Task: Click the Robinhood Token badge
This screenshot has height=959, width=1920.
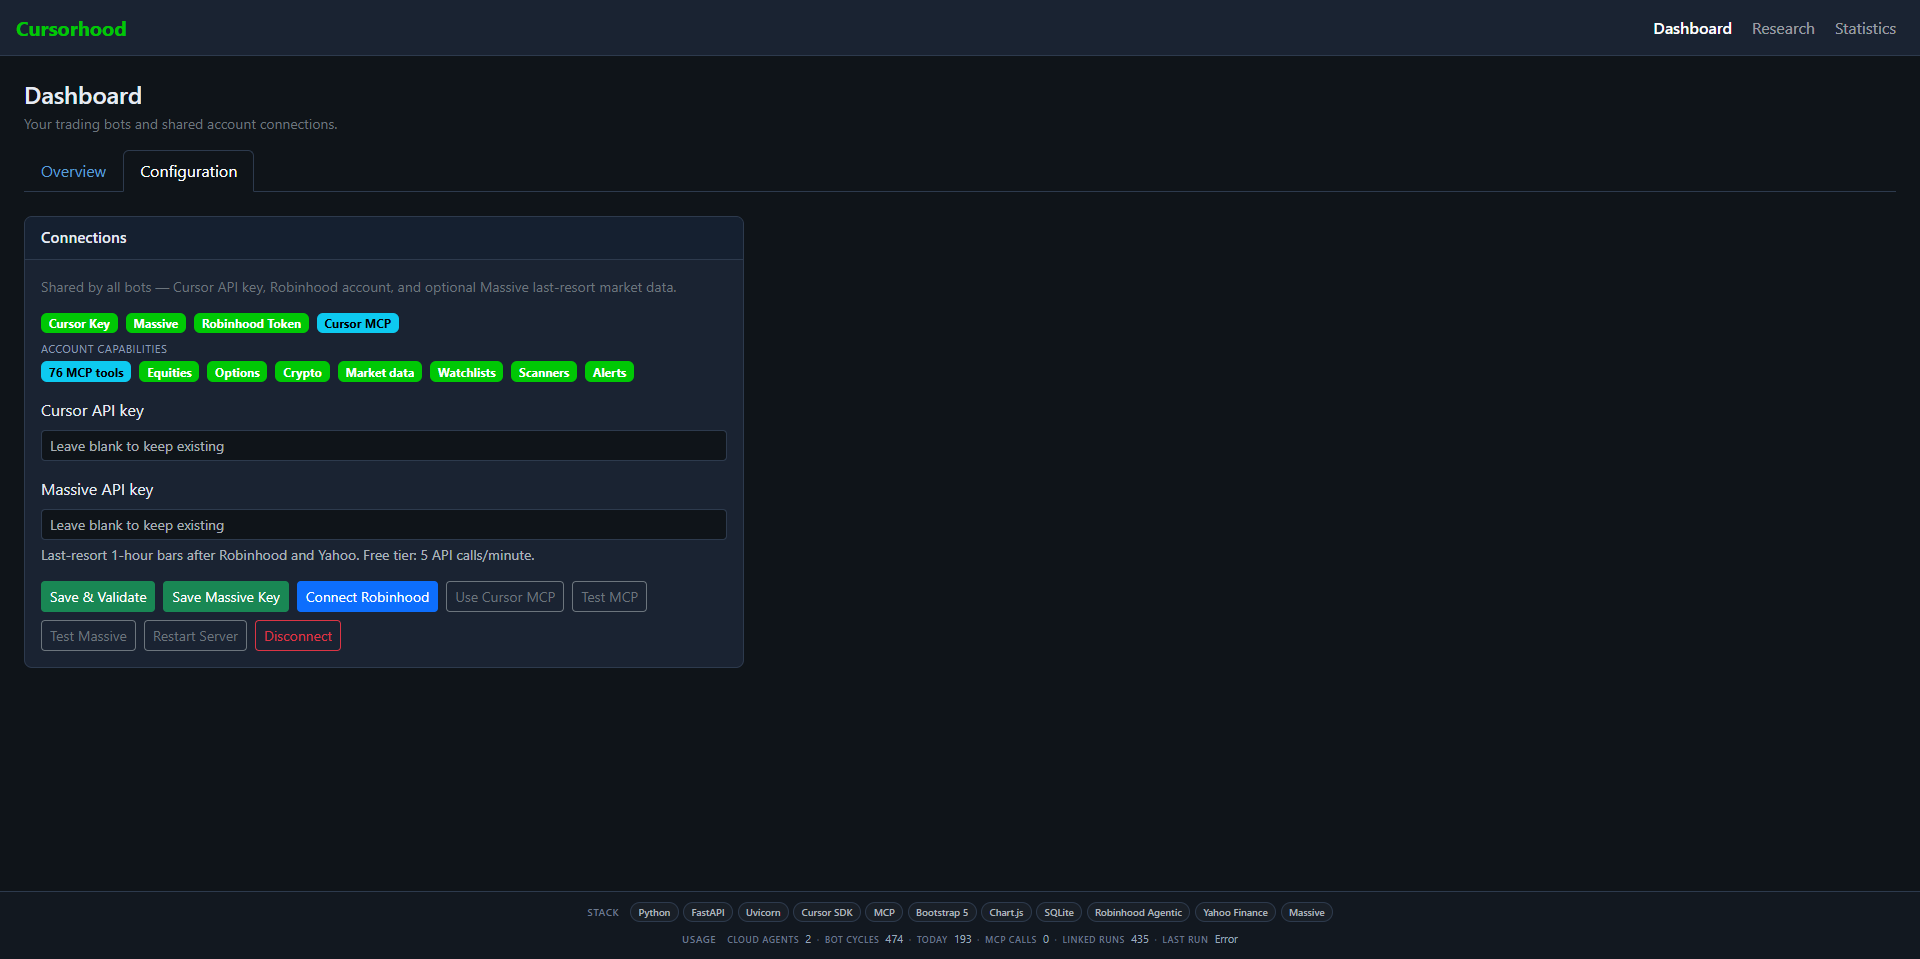Action: pyautogui.click(x=251, y=323)
